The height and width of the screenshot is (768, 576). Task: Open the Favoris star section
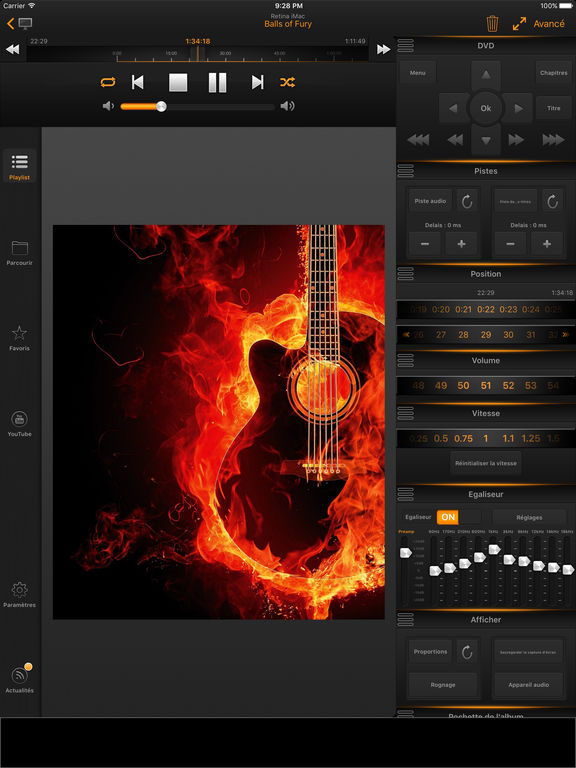(x=20, y=338)
